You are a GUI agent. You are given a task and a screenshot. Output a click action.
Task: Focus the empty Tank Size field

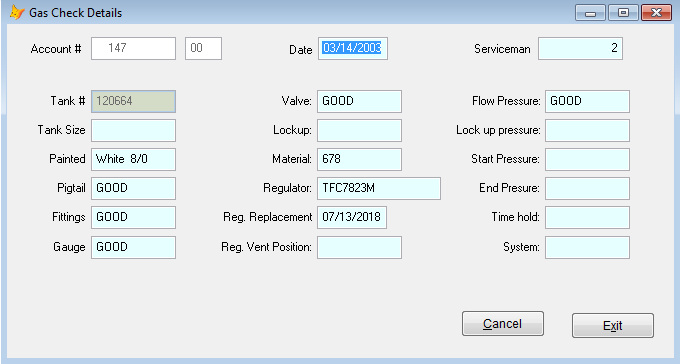tap(133, 131)
